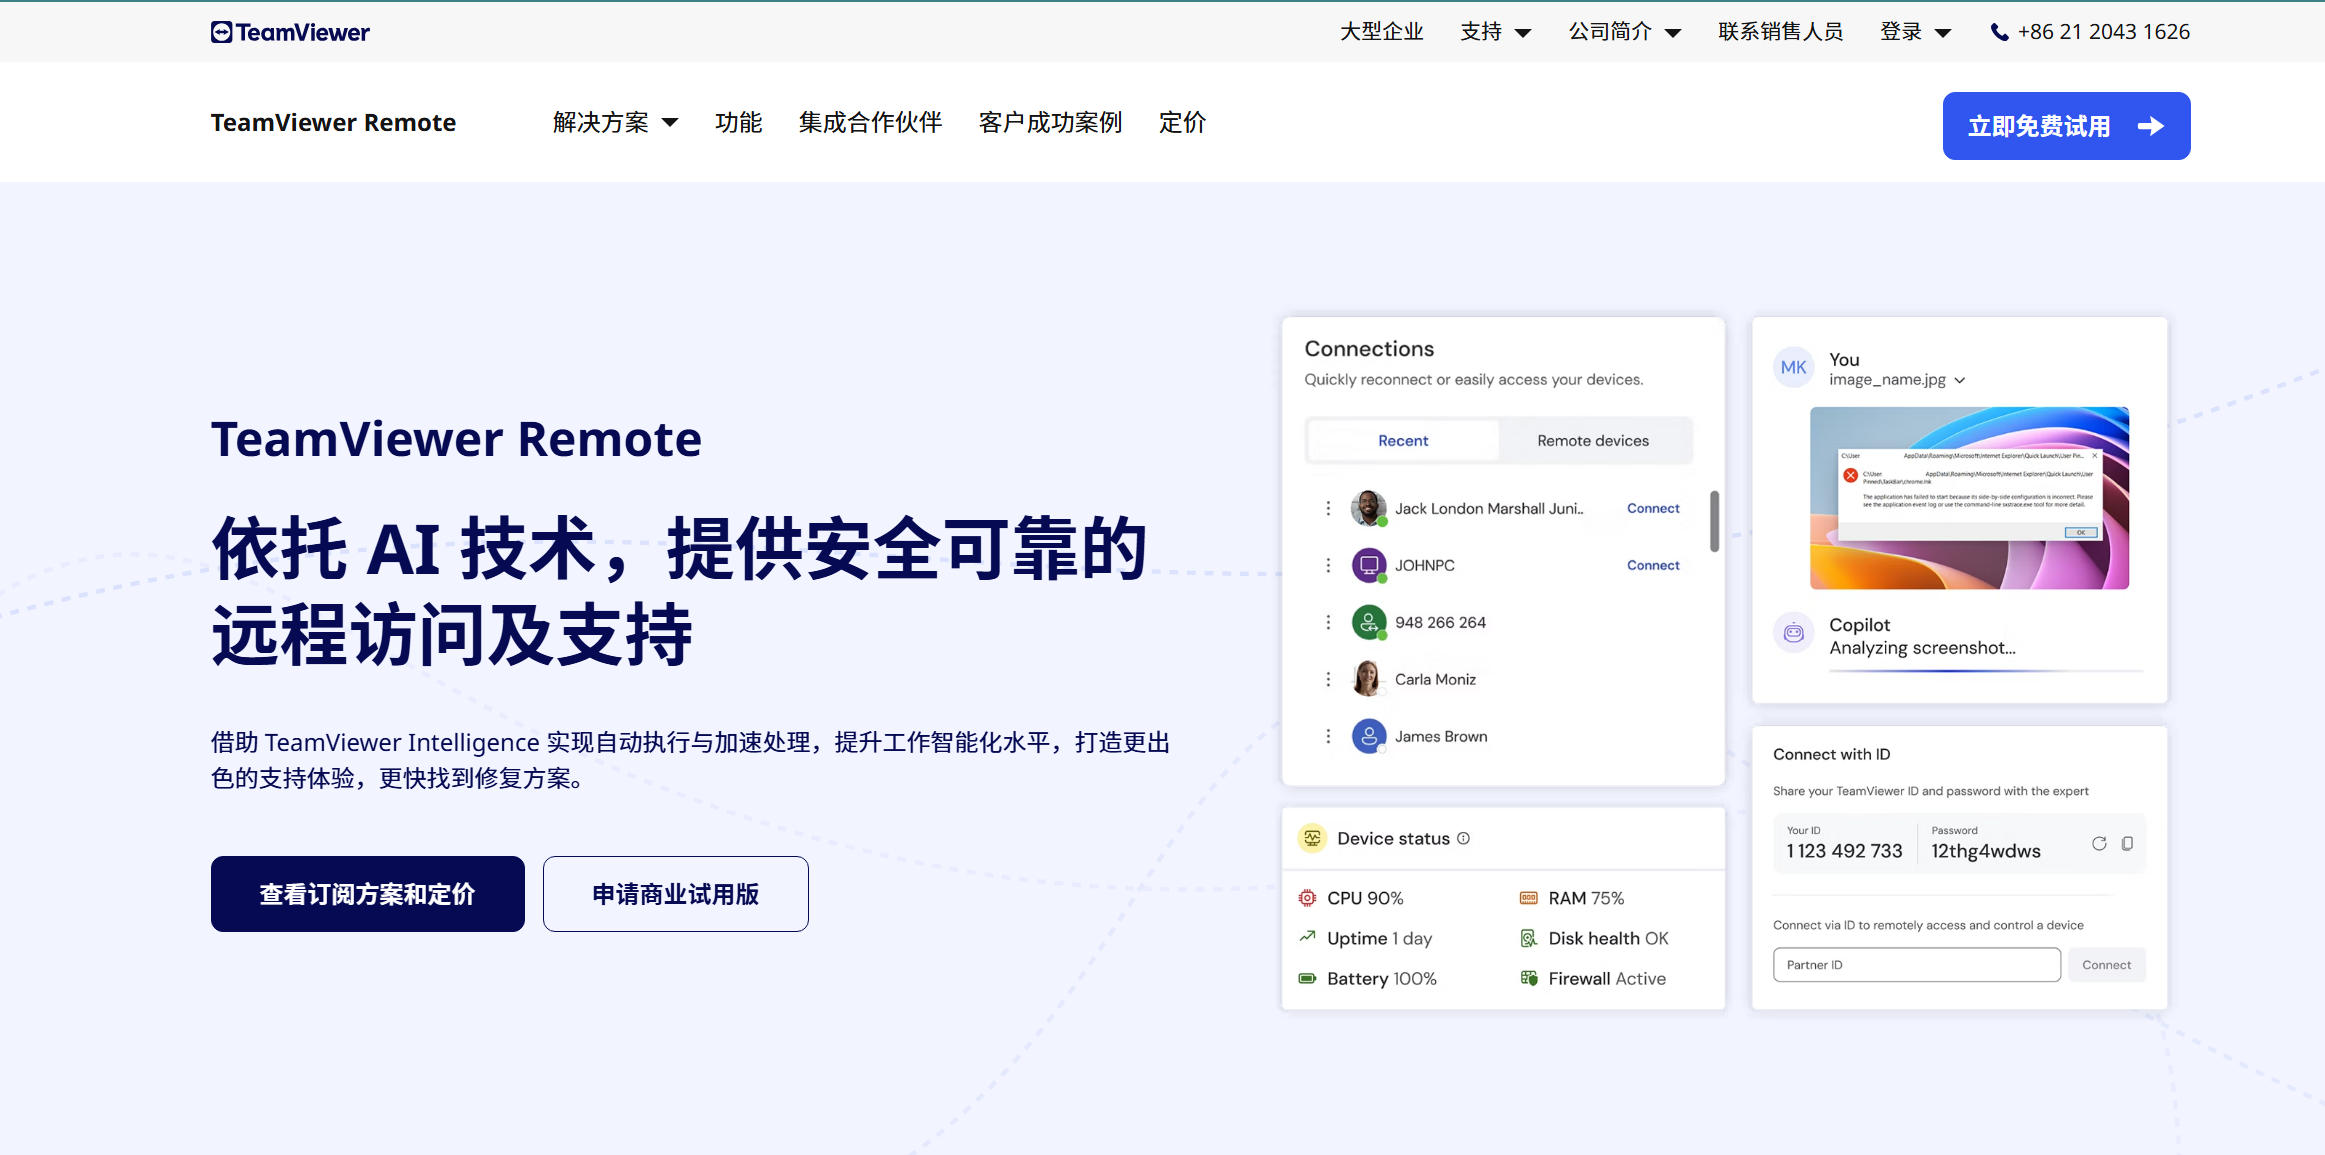
Task: Refresh the password with the circular arrow icon
Action: point(2099,844)
